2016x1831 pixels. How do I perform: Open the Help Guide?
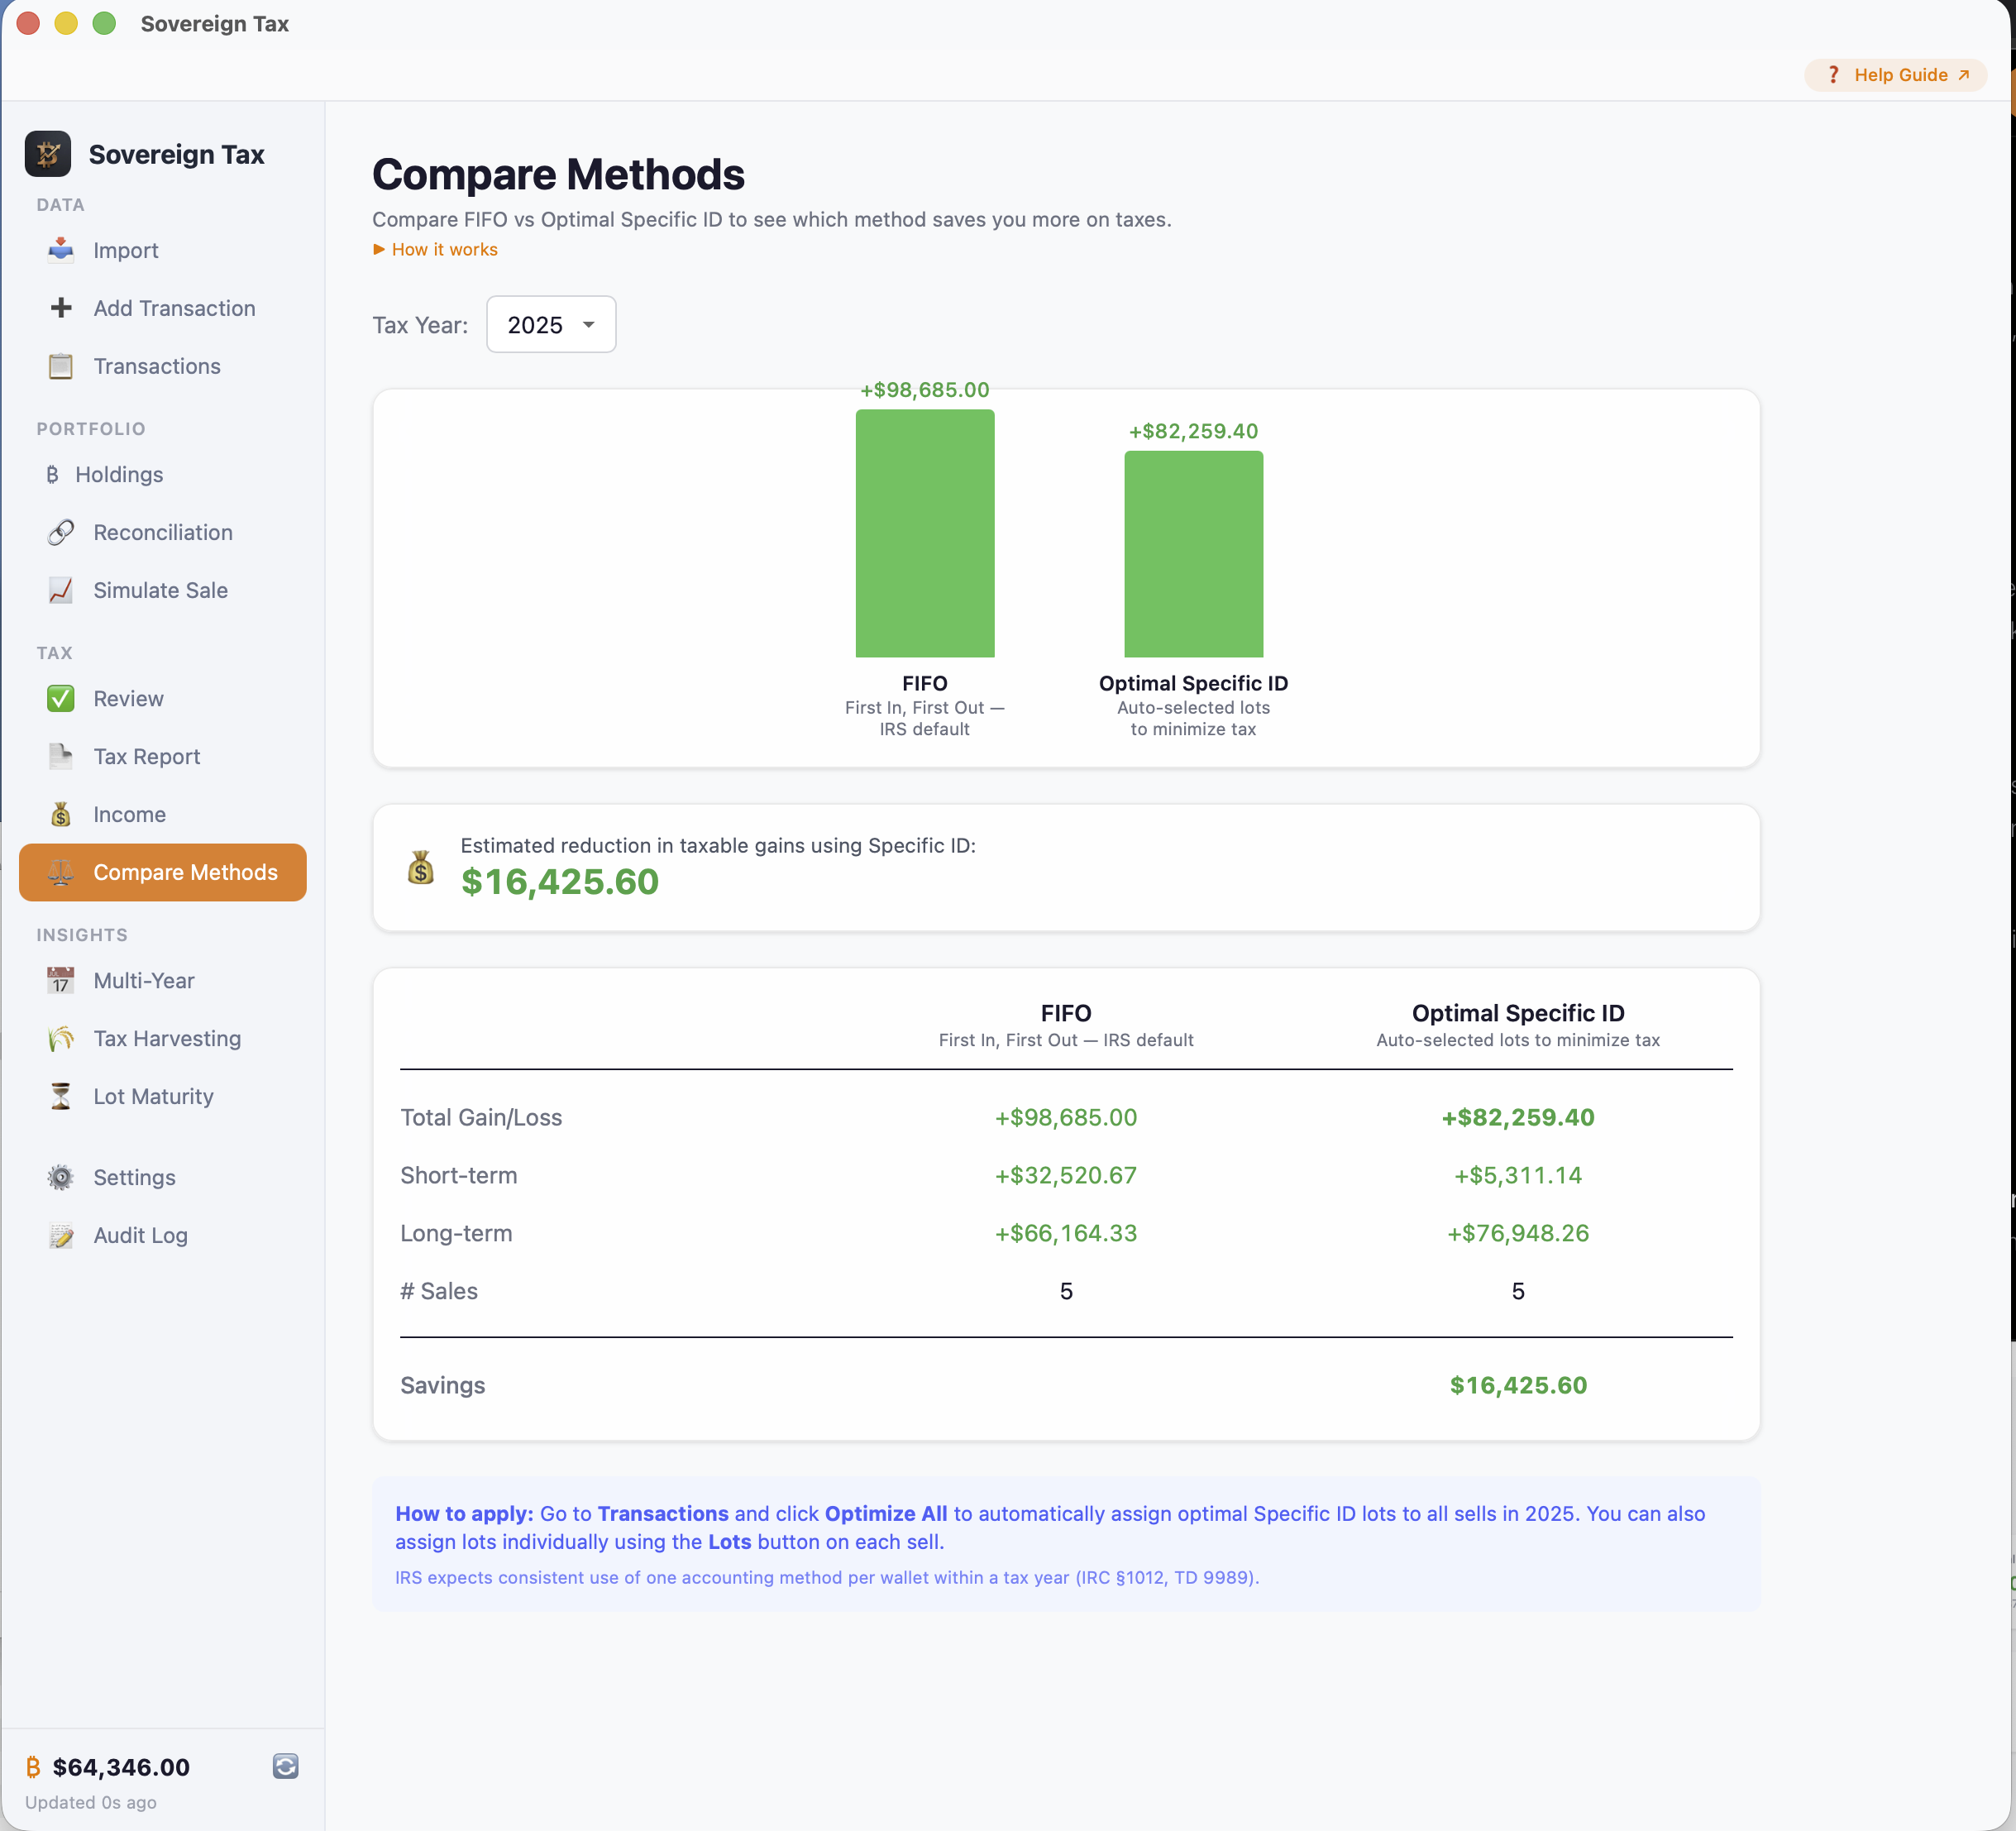pyautogui.click(x=1895, y=74)
